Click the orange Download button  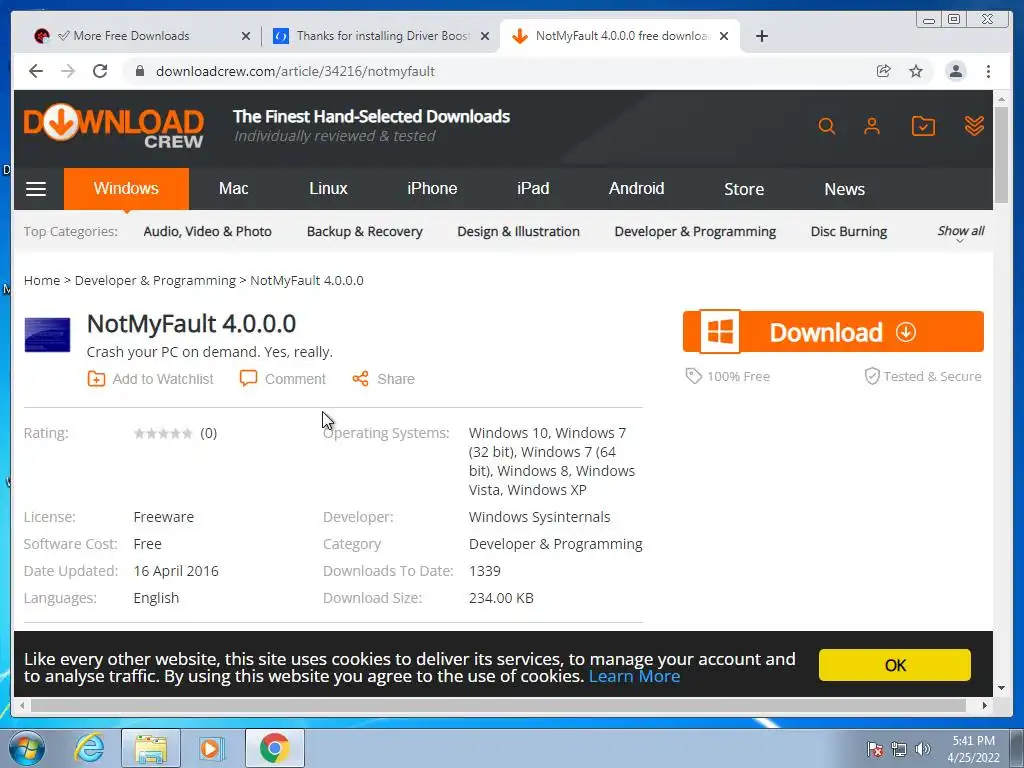[833, 332]
